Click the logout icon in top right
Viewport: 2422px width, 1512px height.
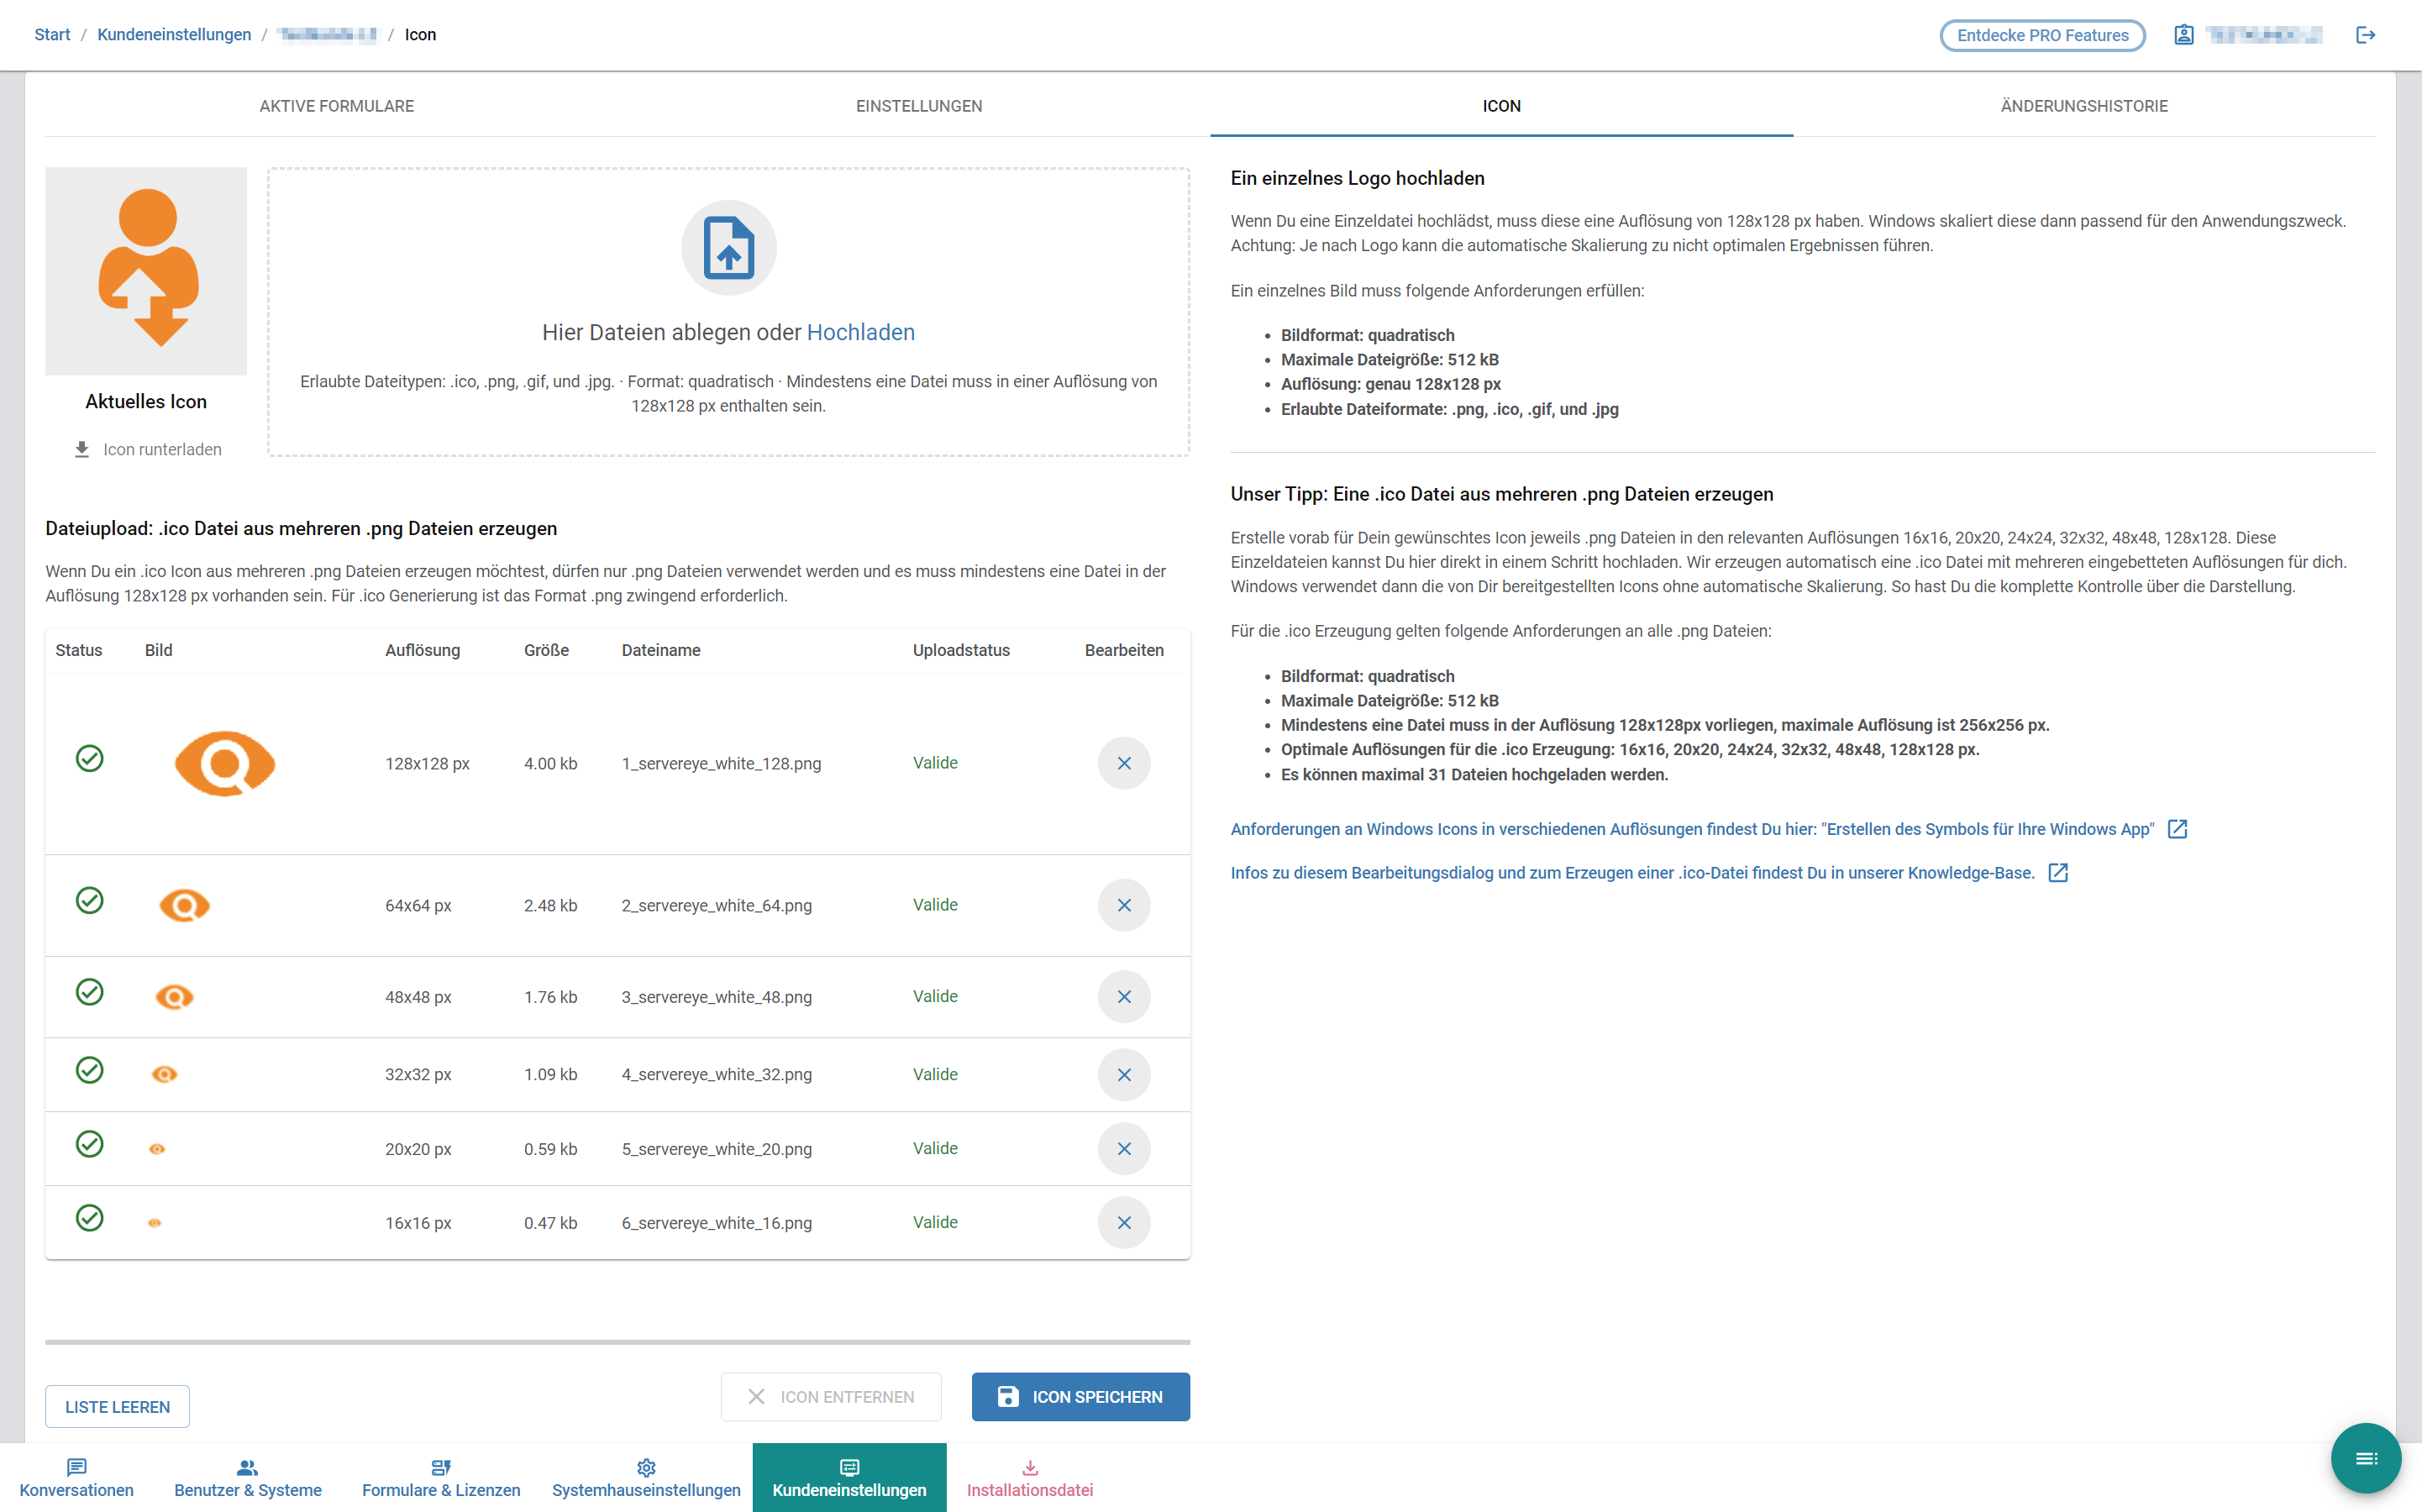[2365, 35]
